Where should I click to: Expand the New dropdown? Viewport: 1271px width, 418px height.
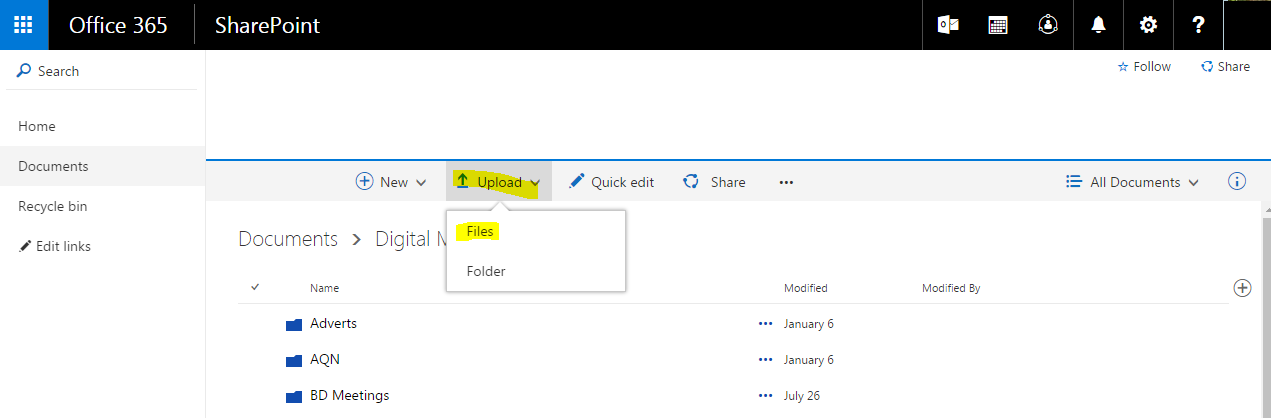tap(392, 182)
